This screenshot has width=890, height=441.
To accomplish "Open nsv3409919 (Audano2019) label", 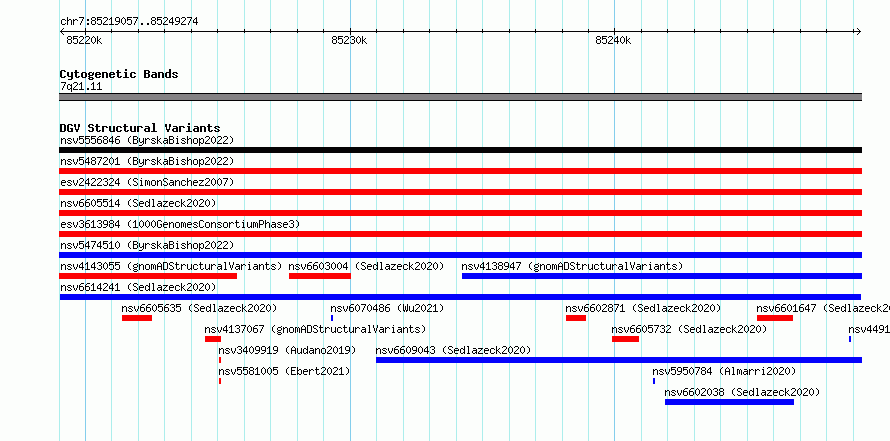I will pyautogui.click(x=287, y=350).
